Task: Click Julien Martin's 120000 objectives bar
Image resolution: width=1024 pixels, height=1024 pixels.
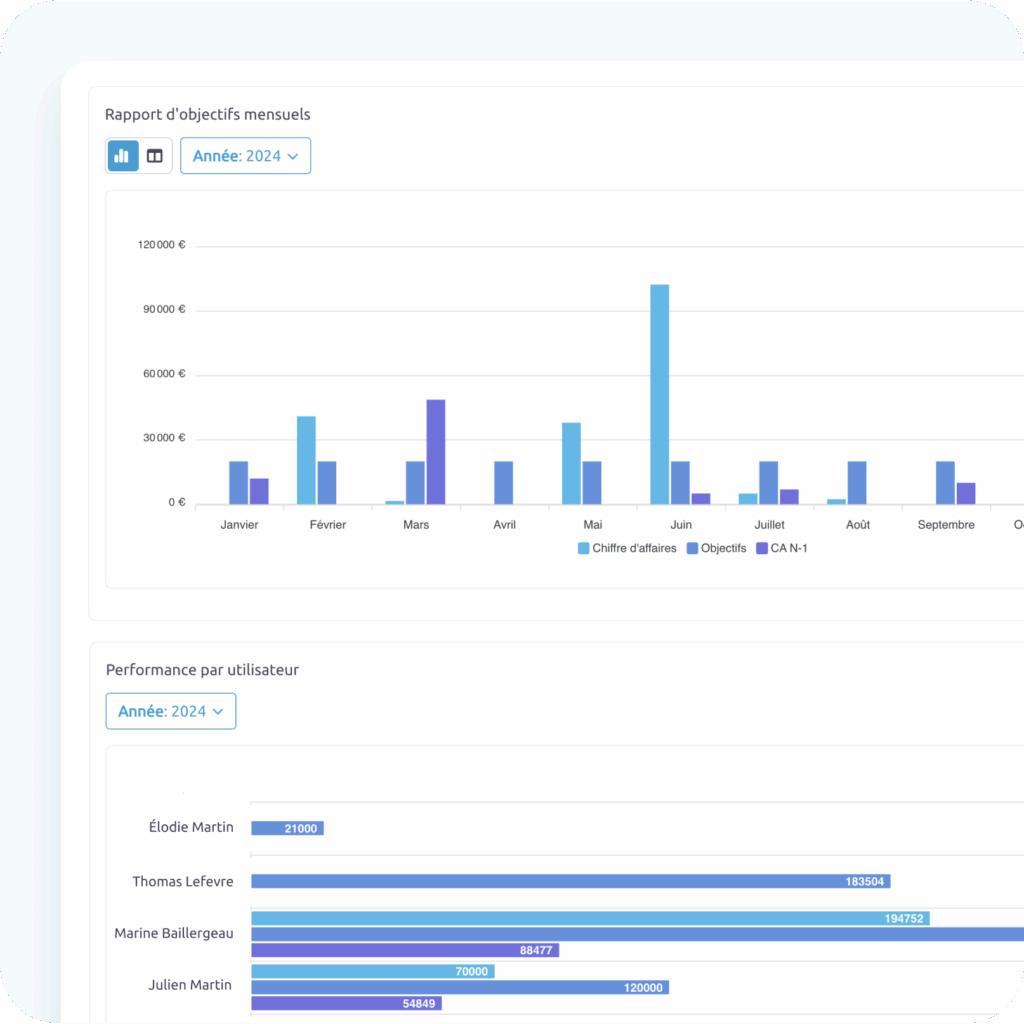Action: (459, 987)
